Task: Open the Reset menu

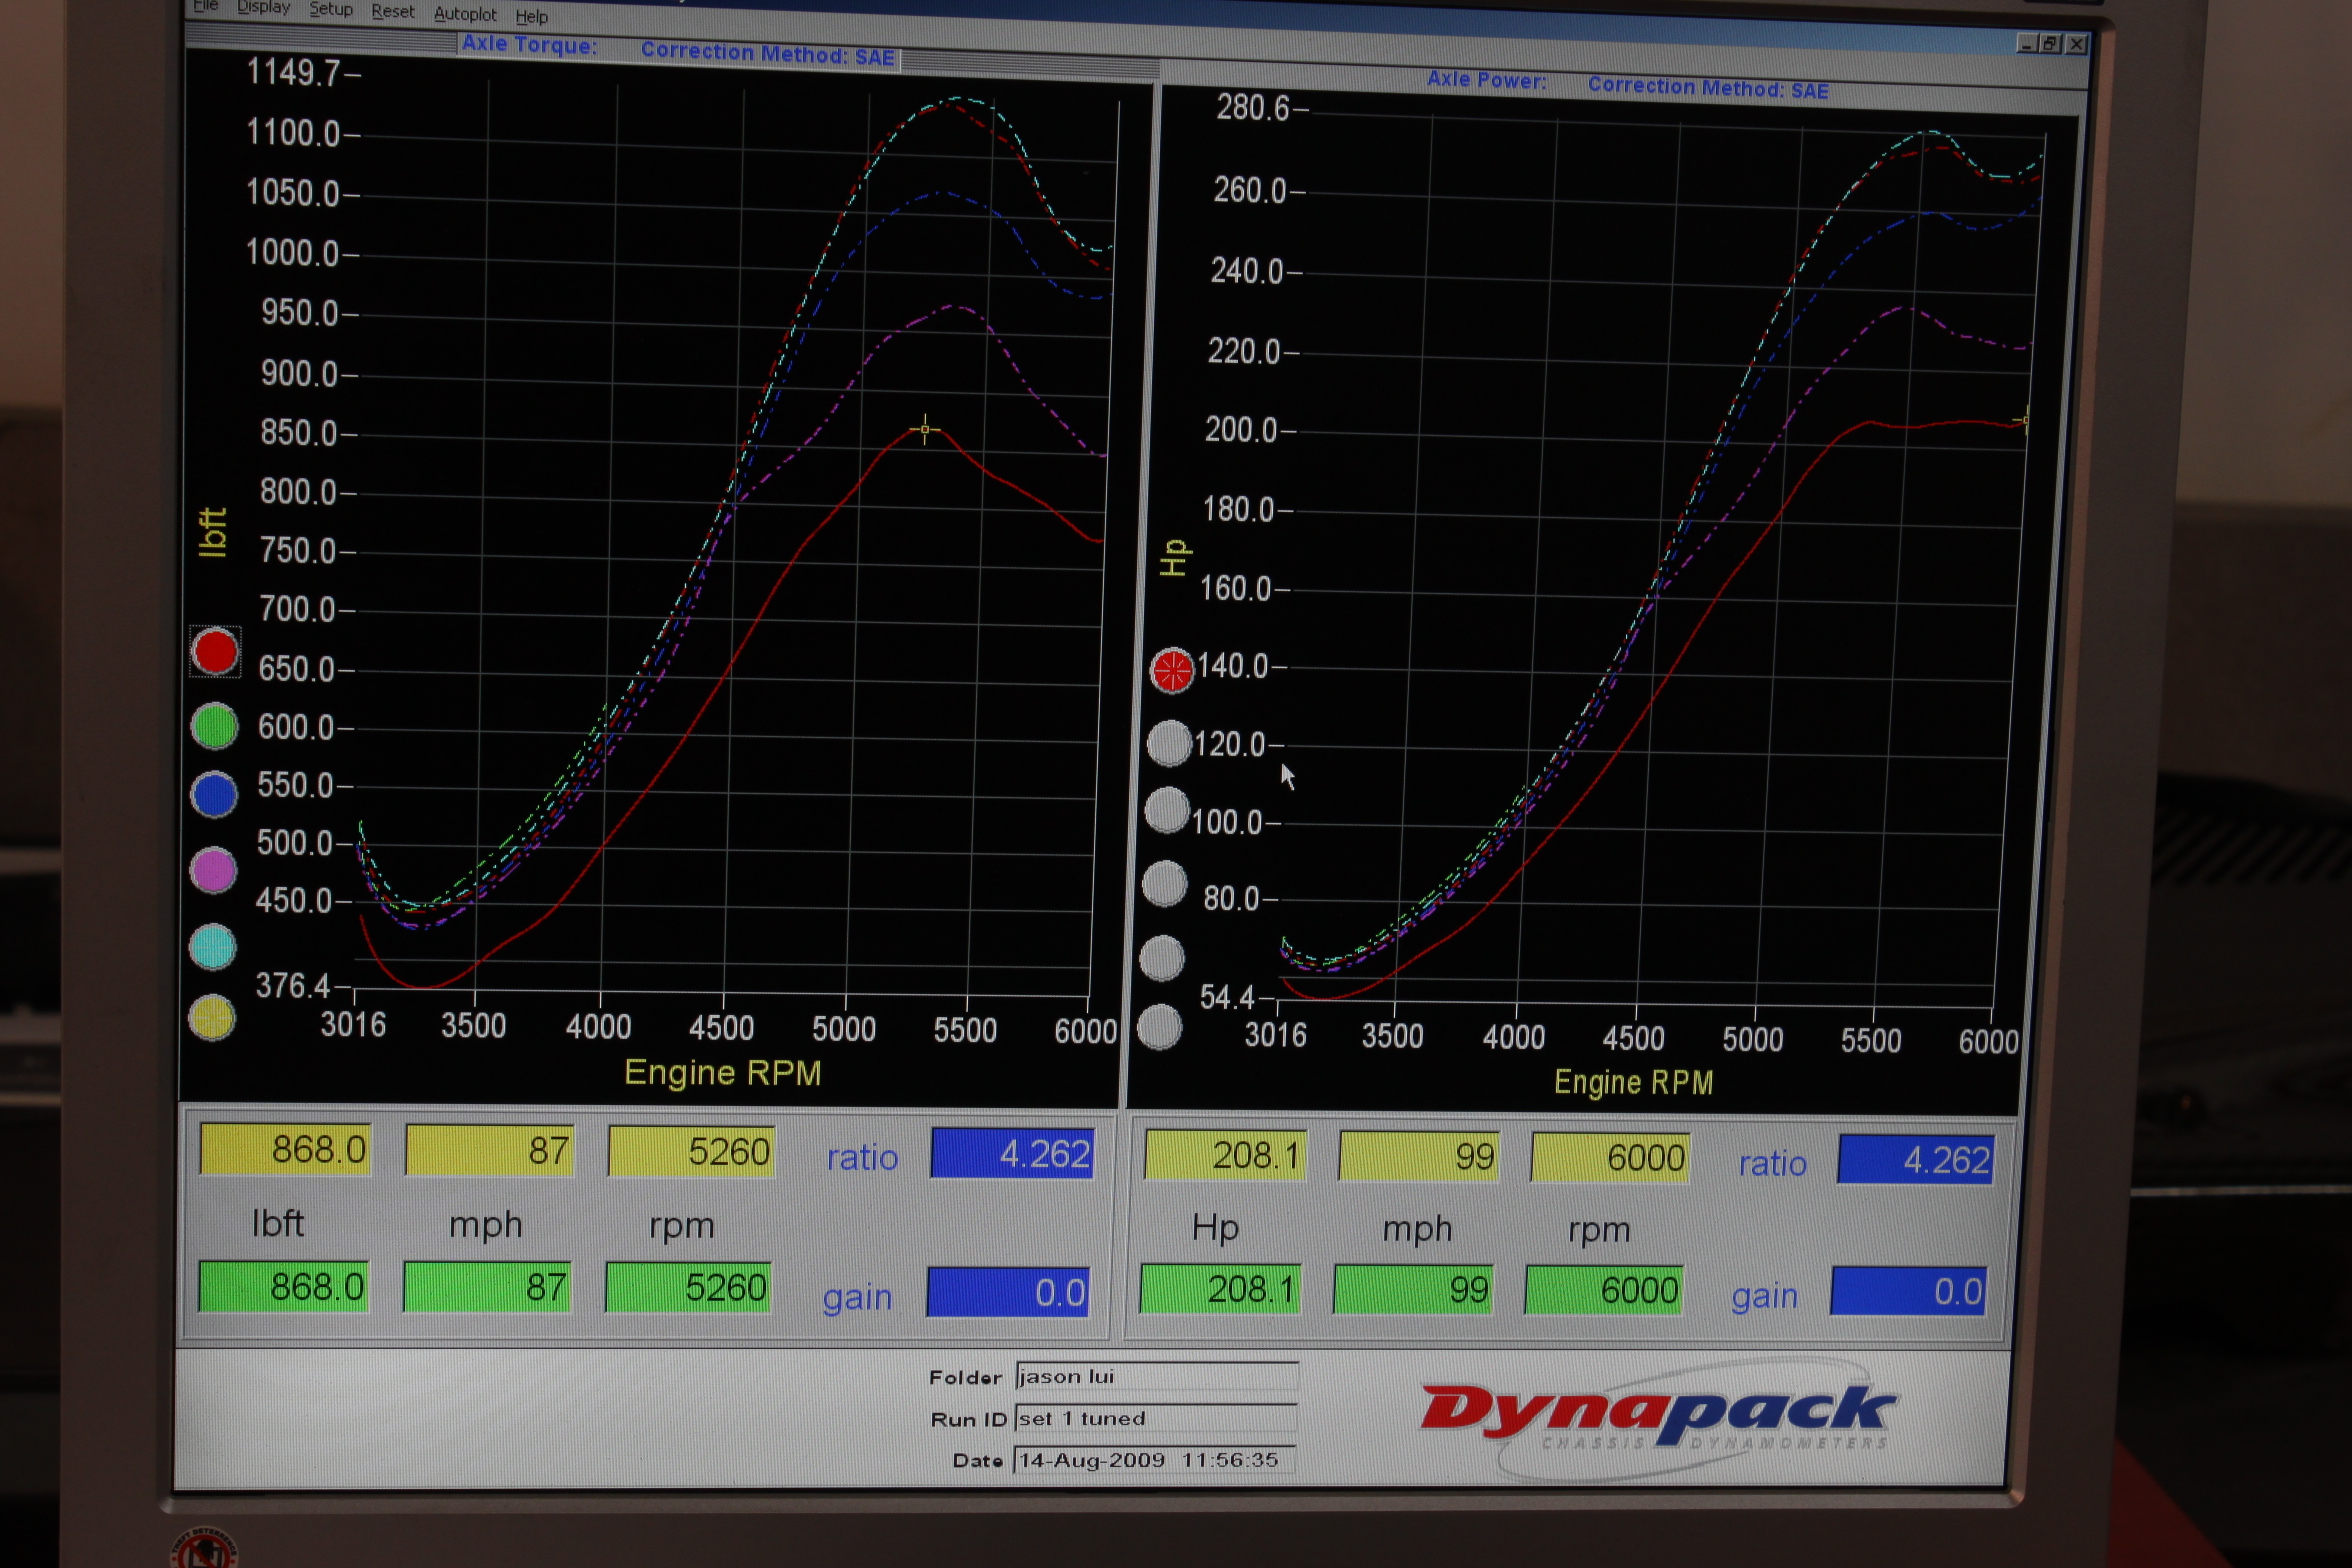Action: coord(392,11)
